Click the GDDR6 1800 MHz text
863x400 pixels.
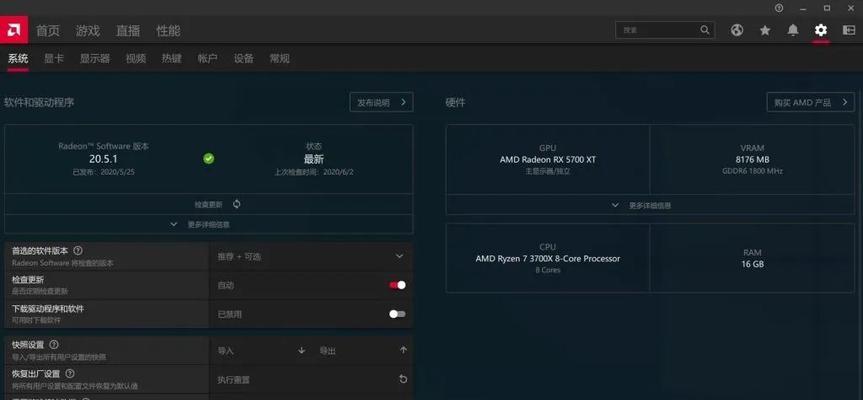pyautogui.click(x=752, y=171)
